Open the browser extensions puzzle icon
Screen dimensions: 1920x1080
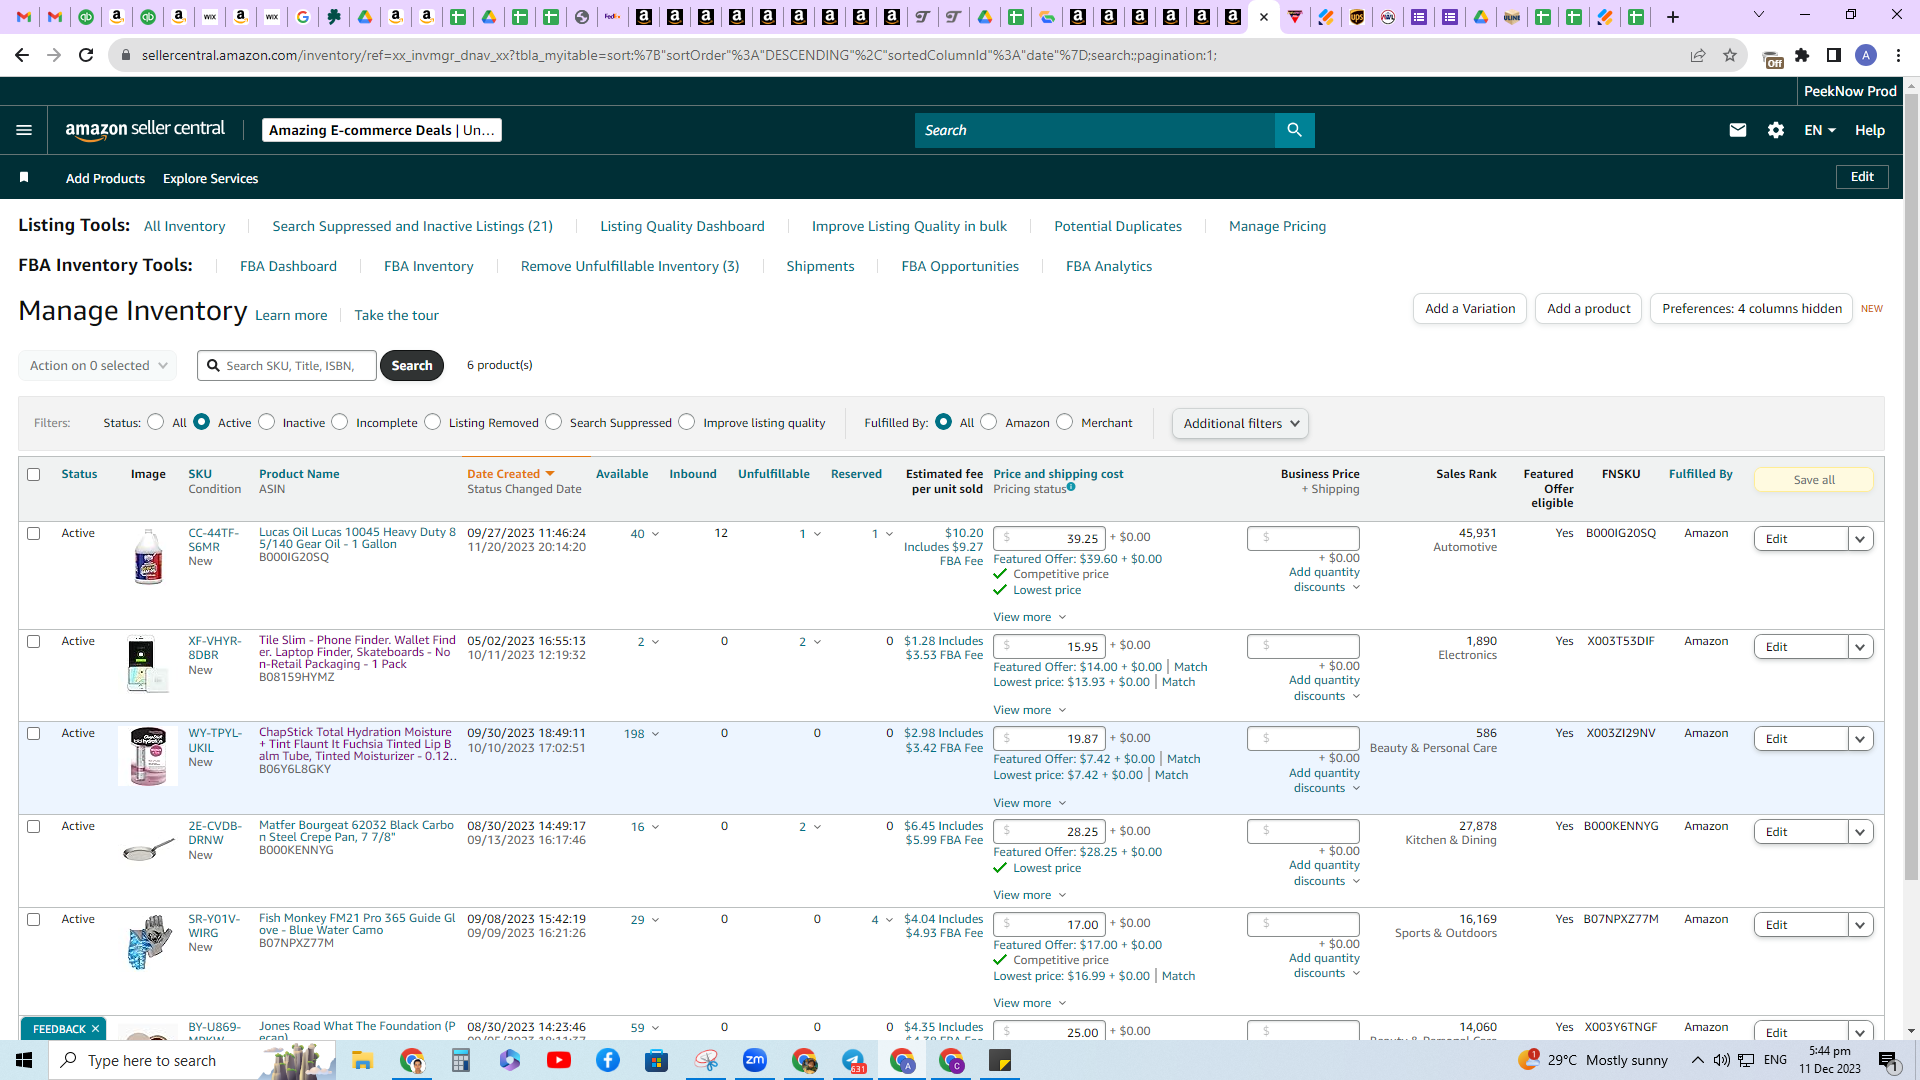[1802, 55]
